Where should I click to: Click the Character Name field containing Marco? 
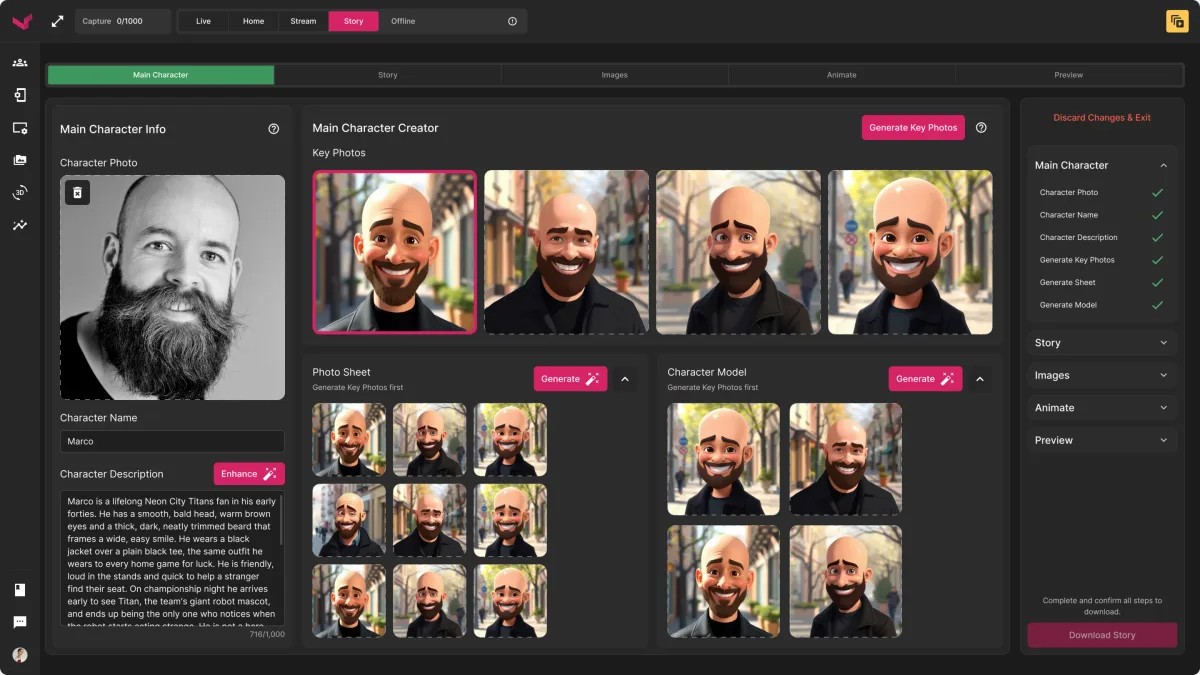[x=172, y=441]
